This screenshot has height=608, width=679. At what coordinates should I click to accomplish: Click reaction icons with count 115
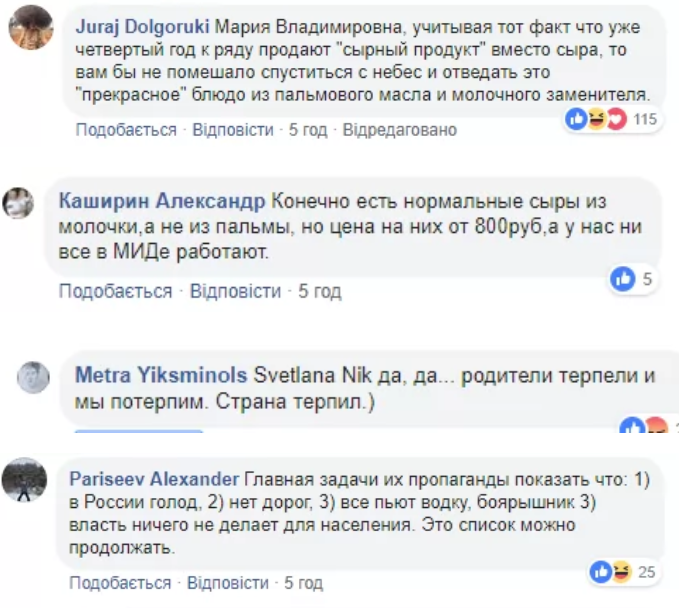609,120
